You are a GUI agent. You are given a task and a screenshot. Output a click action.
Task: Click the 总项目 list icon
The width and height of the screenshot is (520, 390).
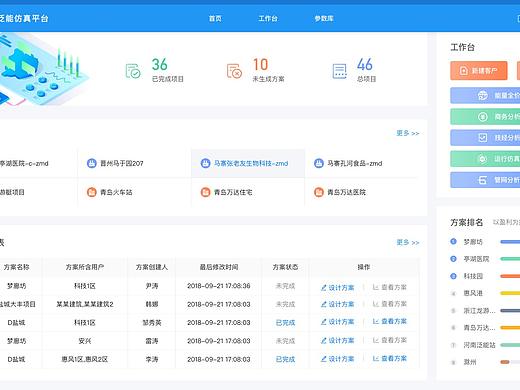click(x=339, y=71)
